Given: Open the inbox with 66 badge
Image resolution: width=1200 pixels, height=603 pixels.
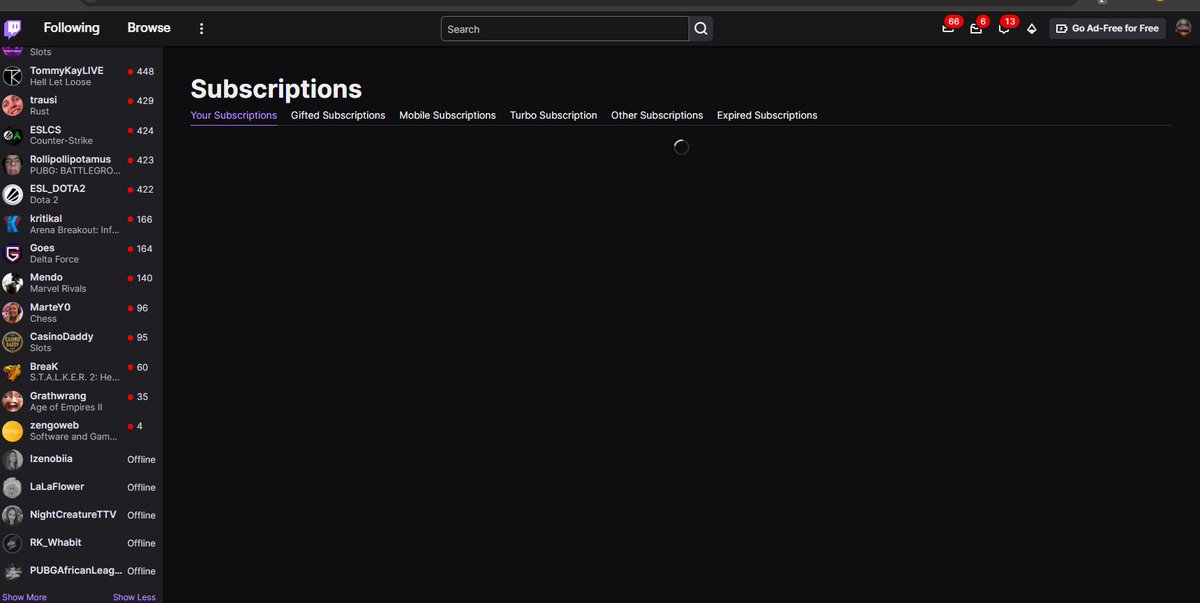Looking at the screenshot, I should pos(948,28).
